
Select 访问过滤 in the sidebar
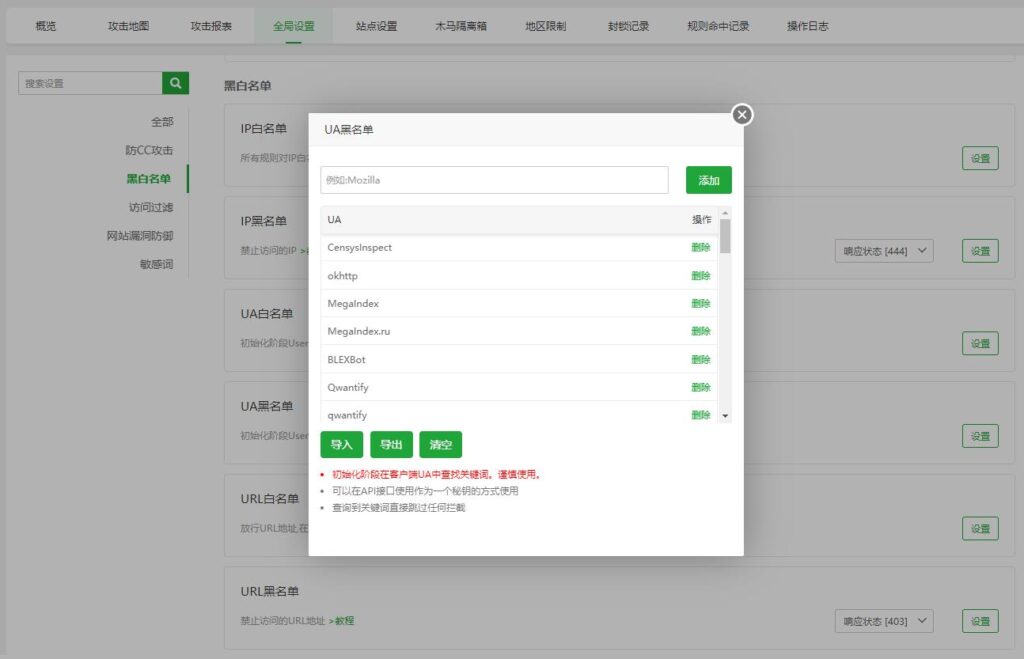[x=151, y=208]
